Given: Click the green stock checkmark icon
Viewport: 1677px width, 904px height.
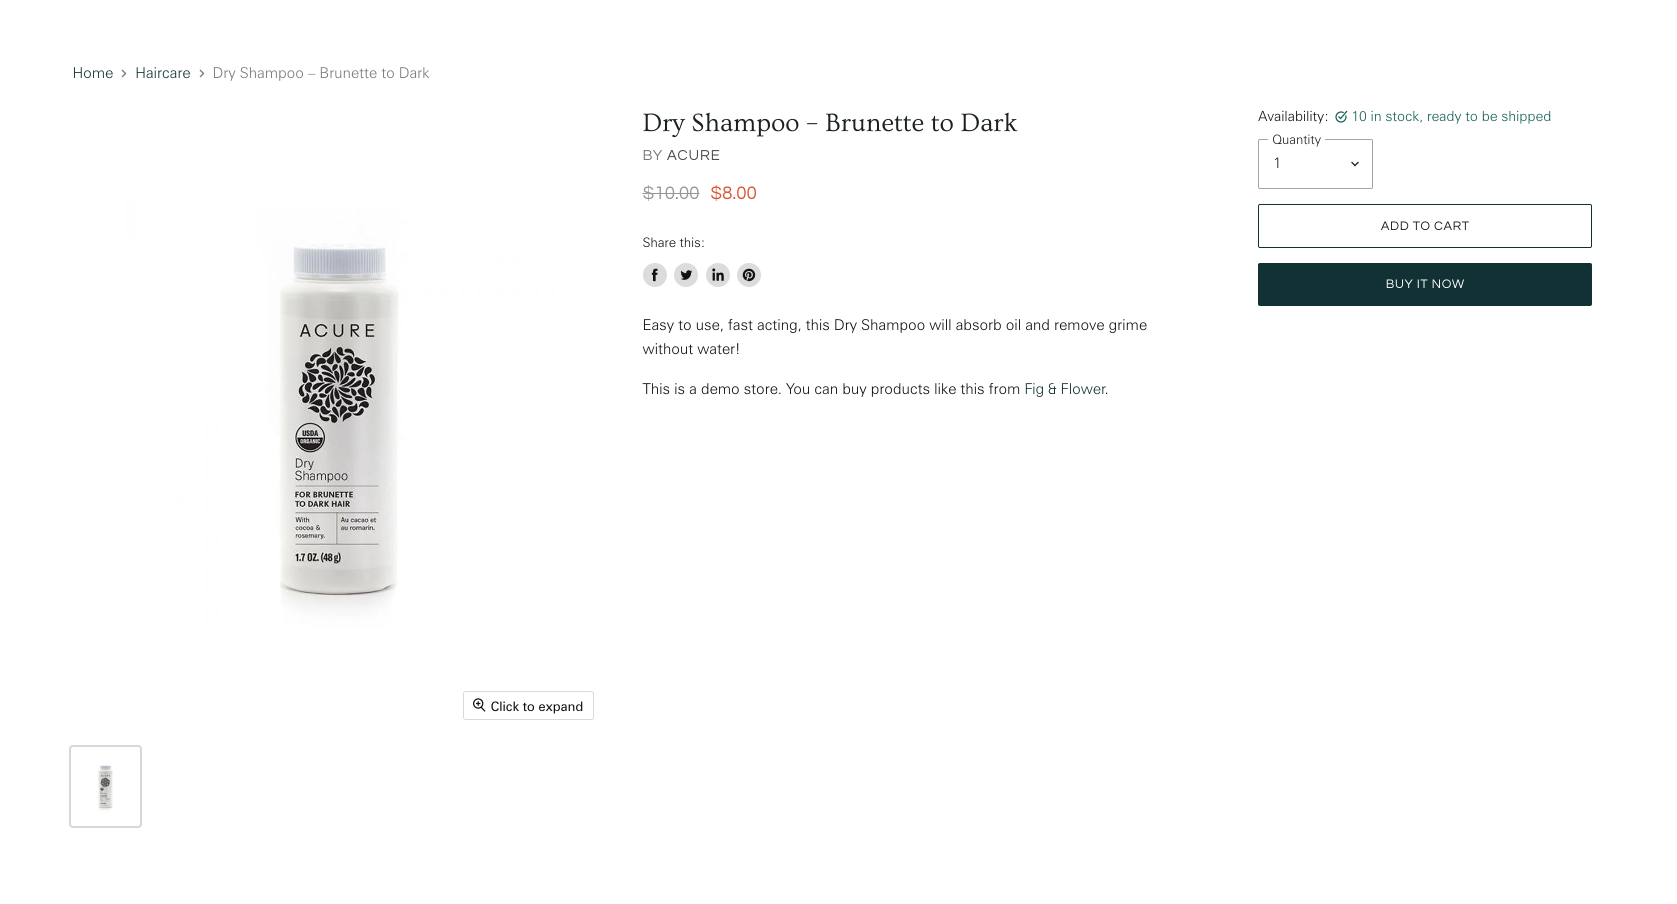Looking at the screenshot, I should (x=1341, y=116).
